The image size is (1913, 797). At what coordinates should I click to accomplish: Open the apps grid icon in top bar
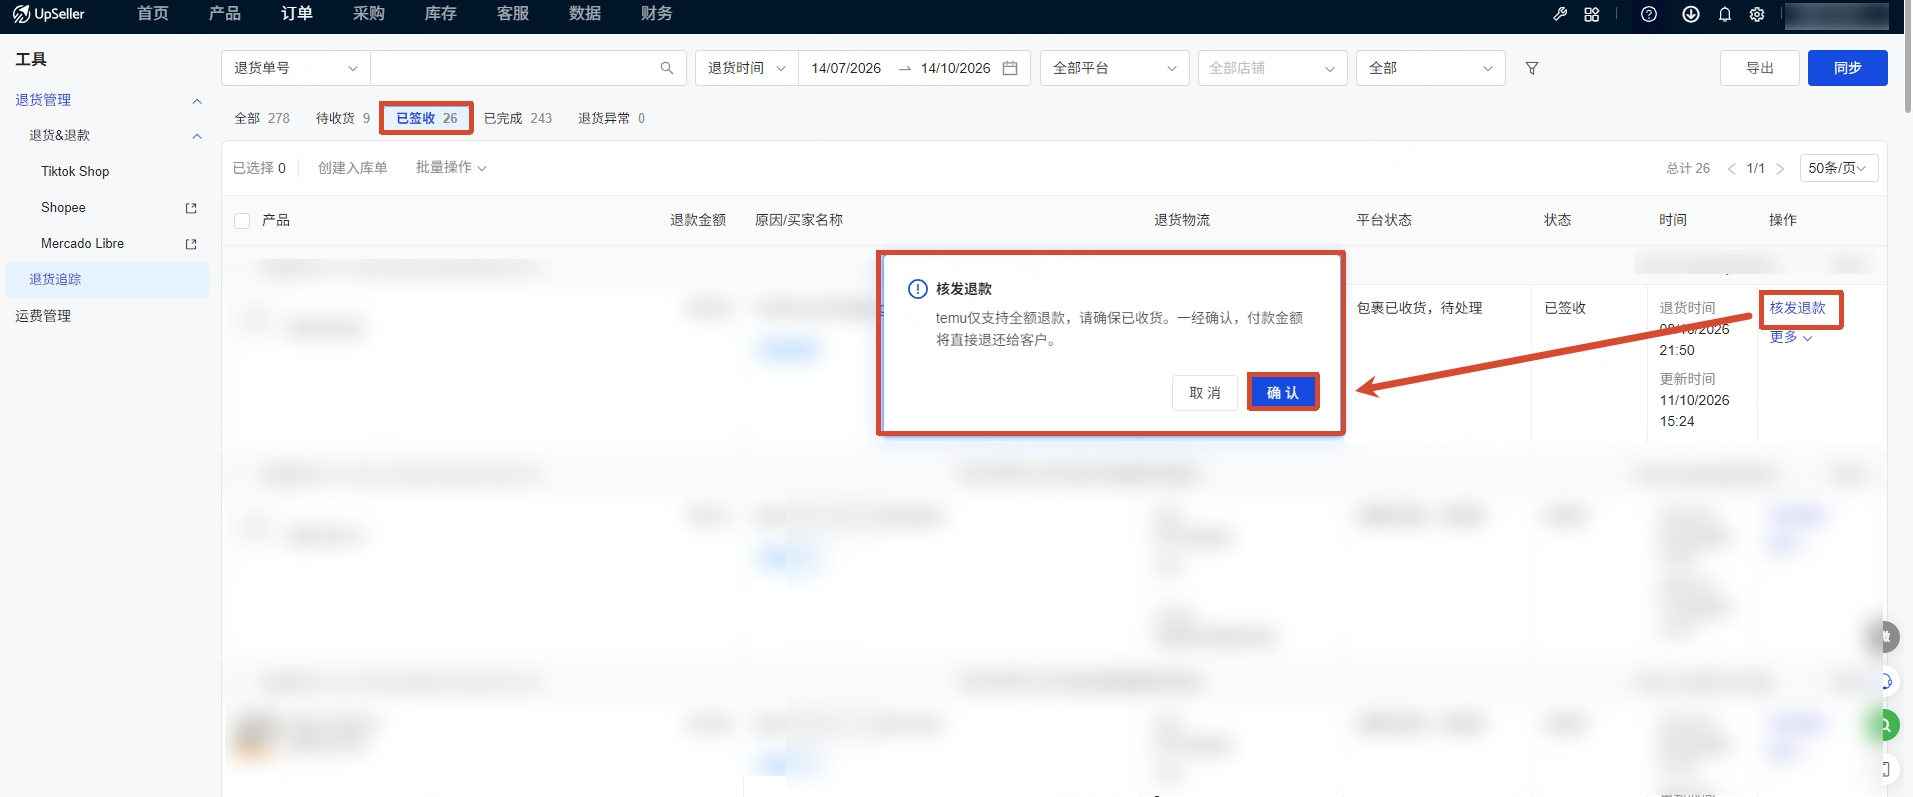pos(1592,14)
